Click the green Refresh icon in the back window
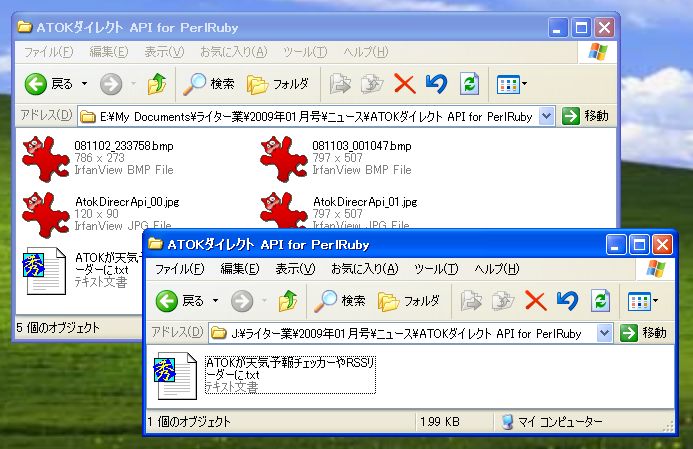693x449 pixels. pos(469,84)
